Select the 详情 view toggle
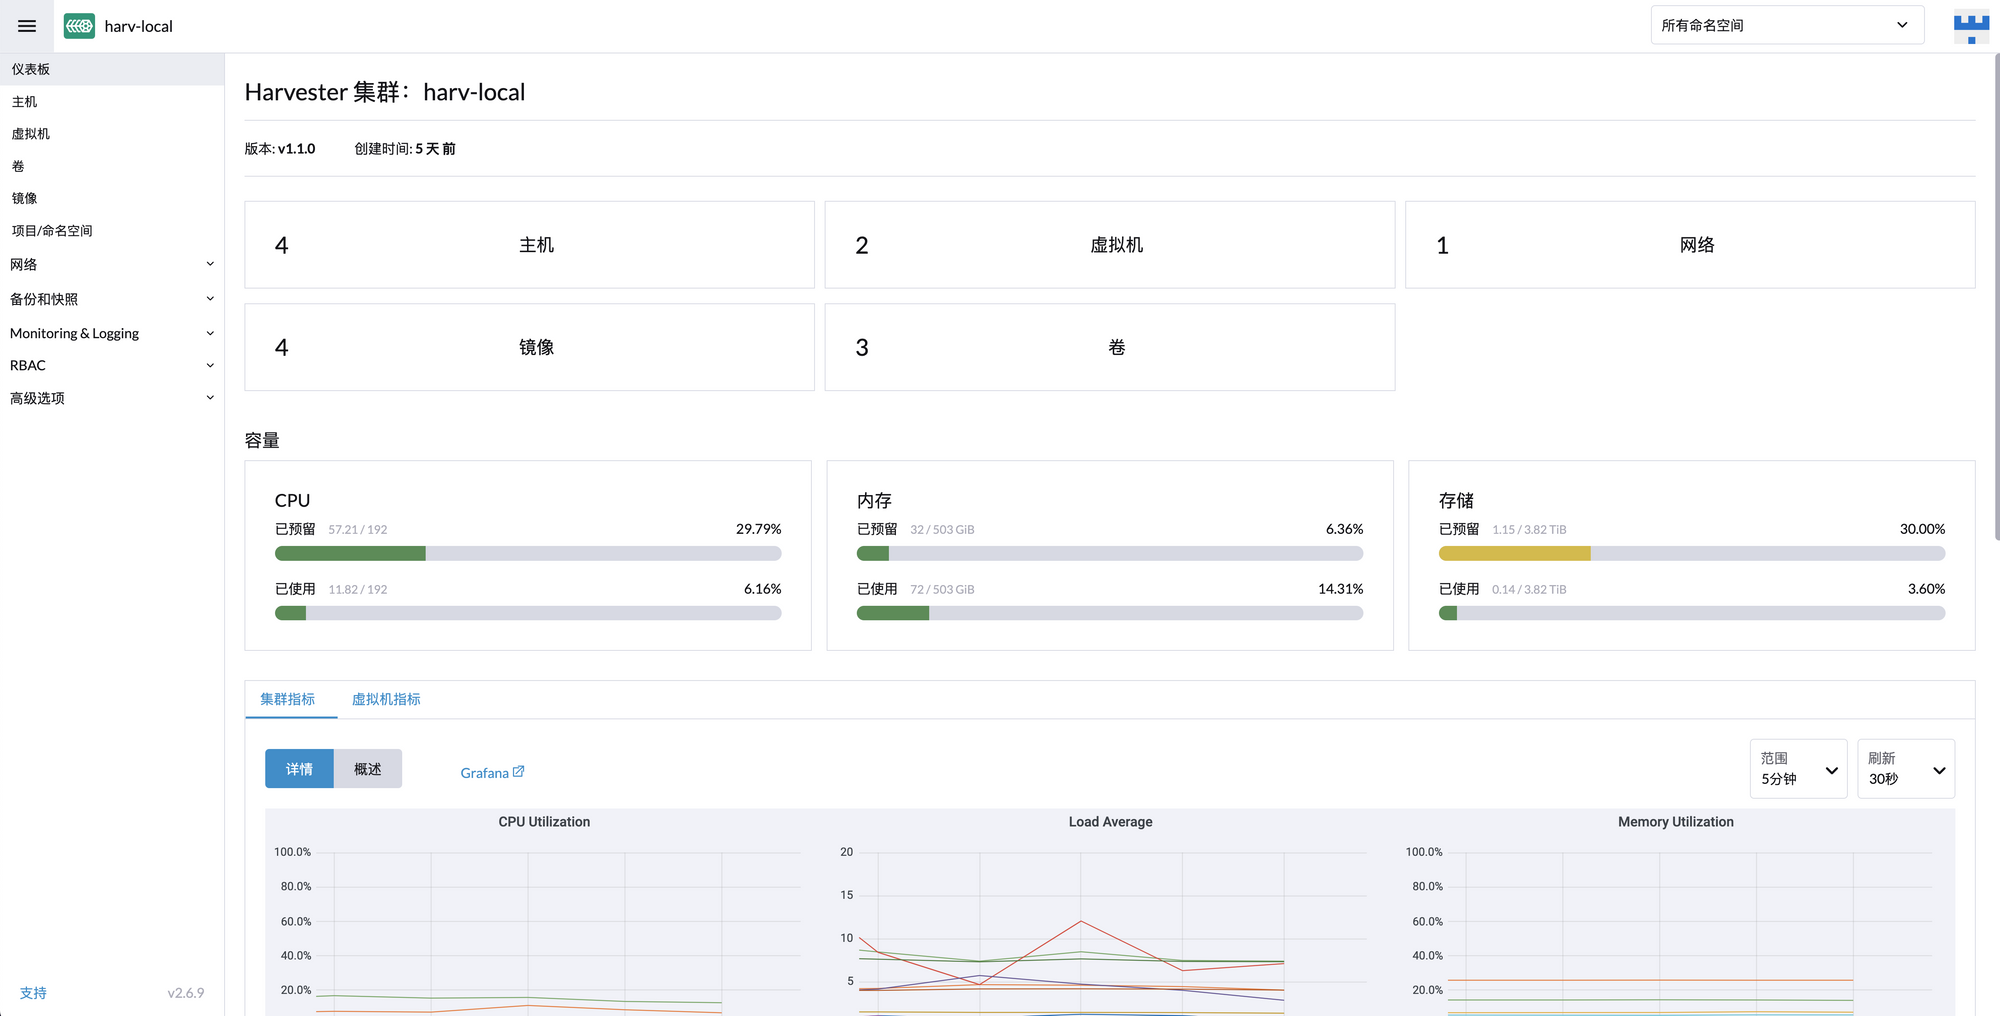 pyautogui.click(x=299, y=768)
